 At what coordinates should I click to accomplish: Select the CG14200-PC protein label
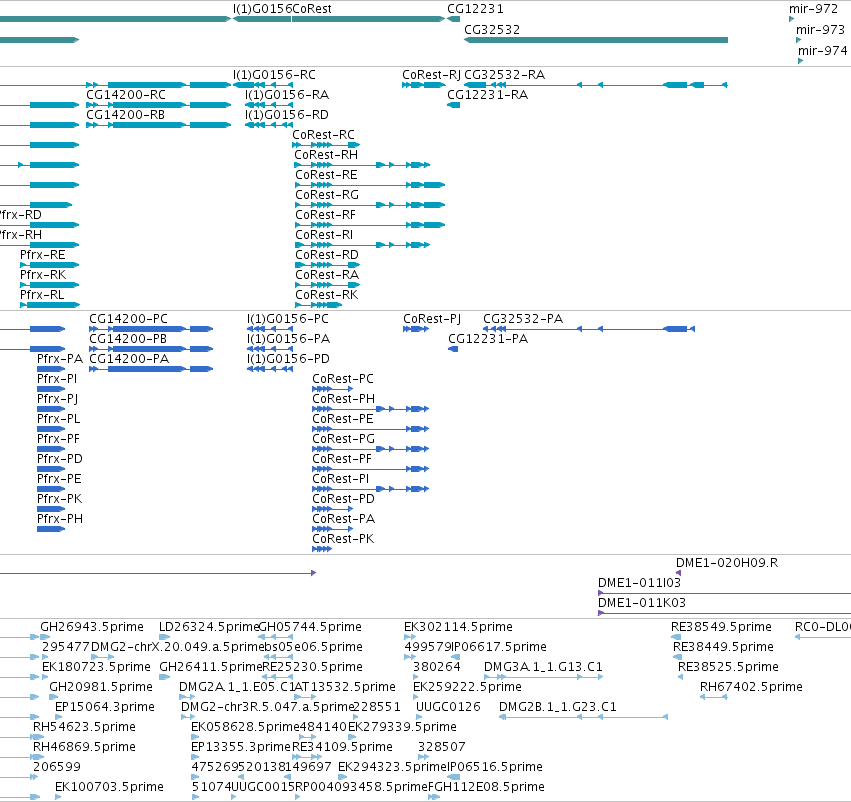pos(129,319)
